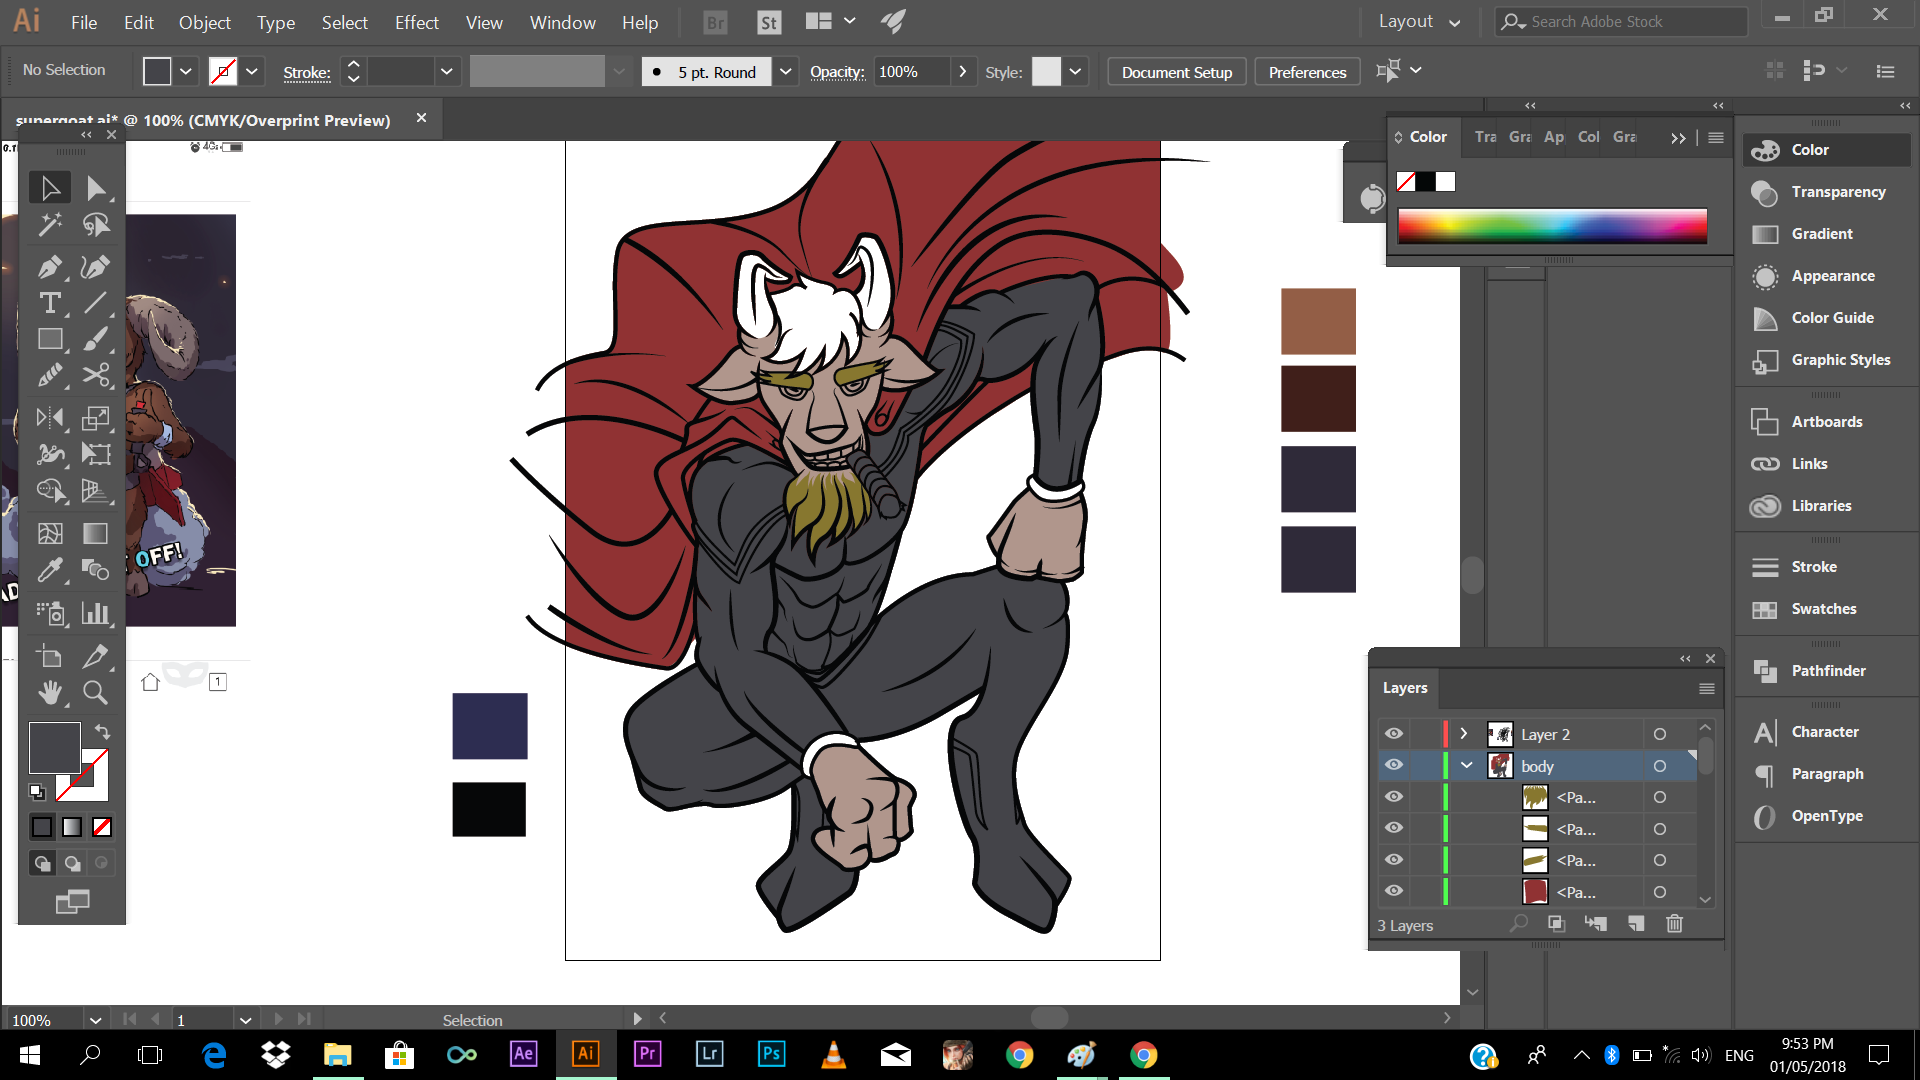Screen dimensions: 1920x1080
Task: Choose the Scissors tool
Action: [95, 376]
